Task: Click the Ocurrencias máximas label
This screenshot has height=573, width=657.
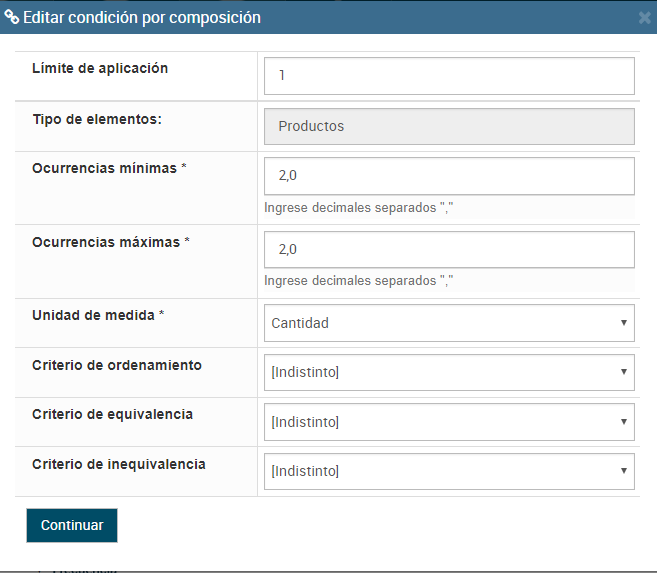Action: [x=110, y=242]
